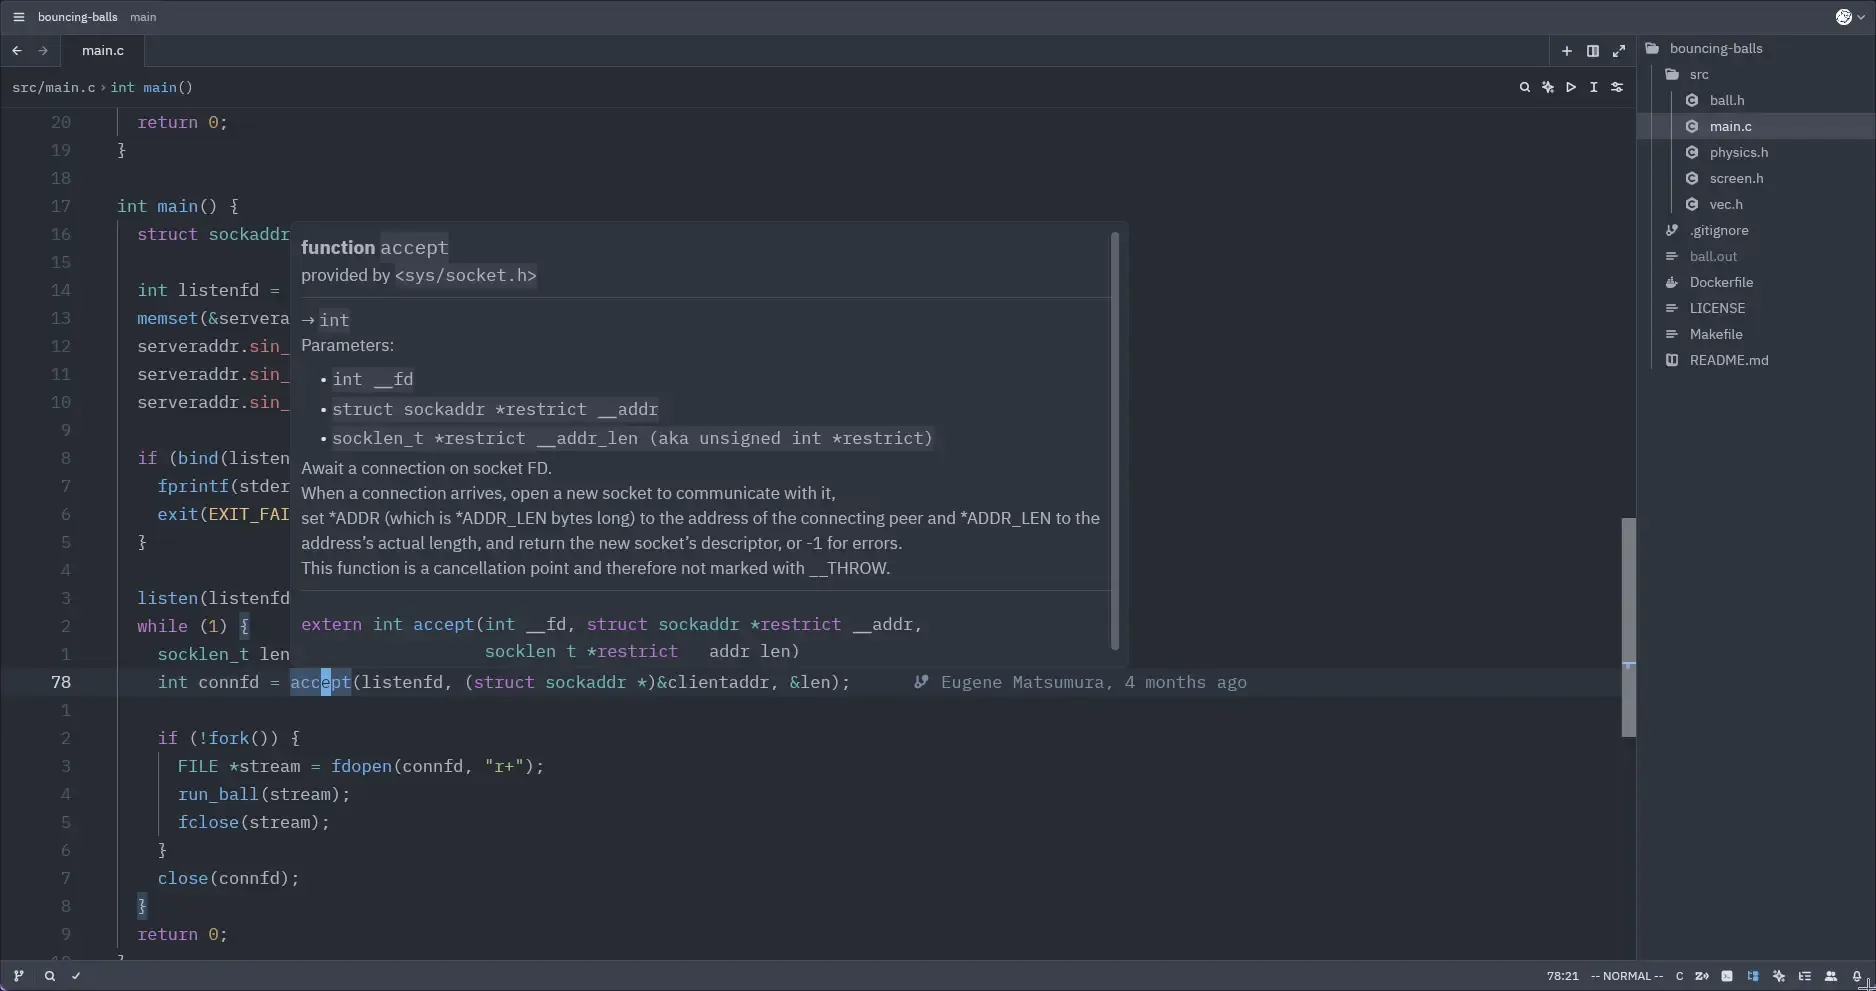1876x991 pixels.
Task: Open README.md in the project panel
Action: pos(1728,360)
